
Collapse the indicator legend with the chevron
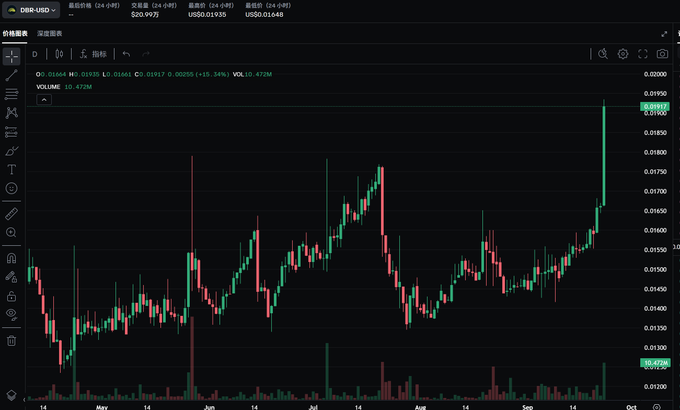(44, 100)
